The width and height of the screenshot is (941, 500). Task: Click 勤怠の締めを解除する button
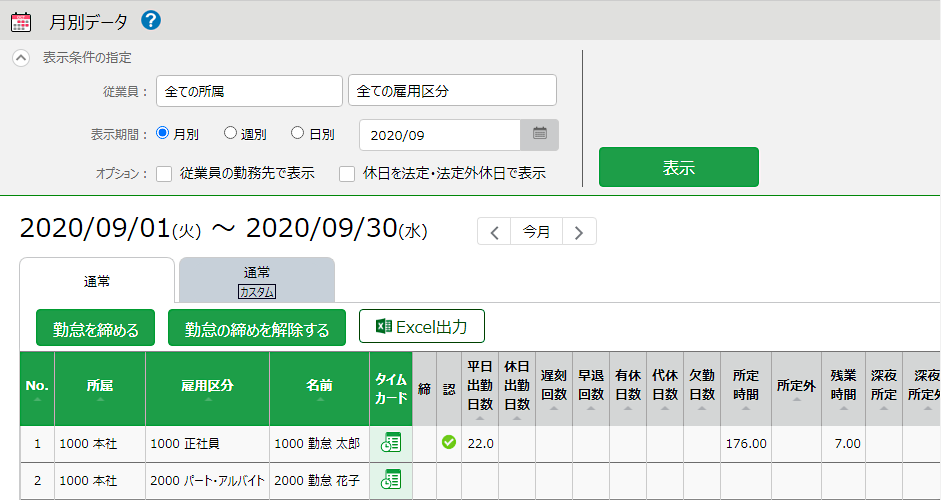(257, 328)
